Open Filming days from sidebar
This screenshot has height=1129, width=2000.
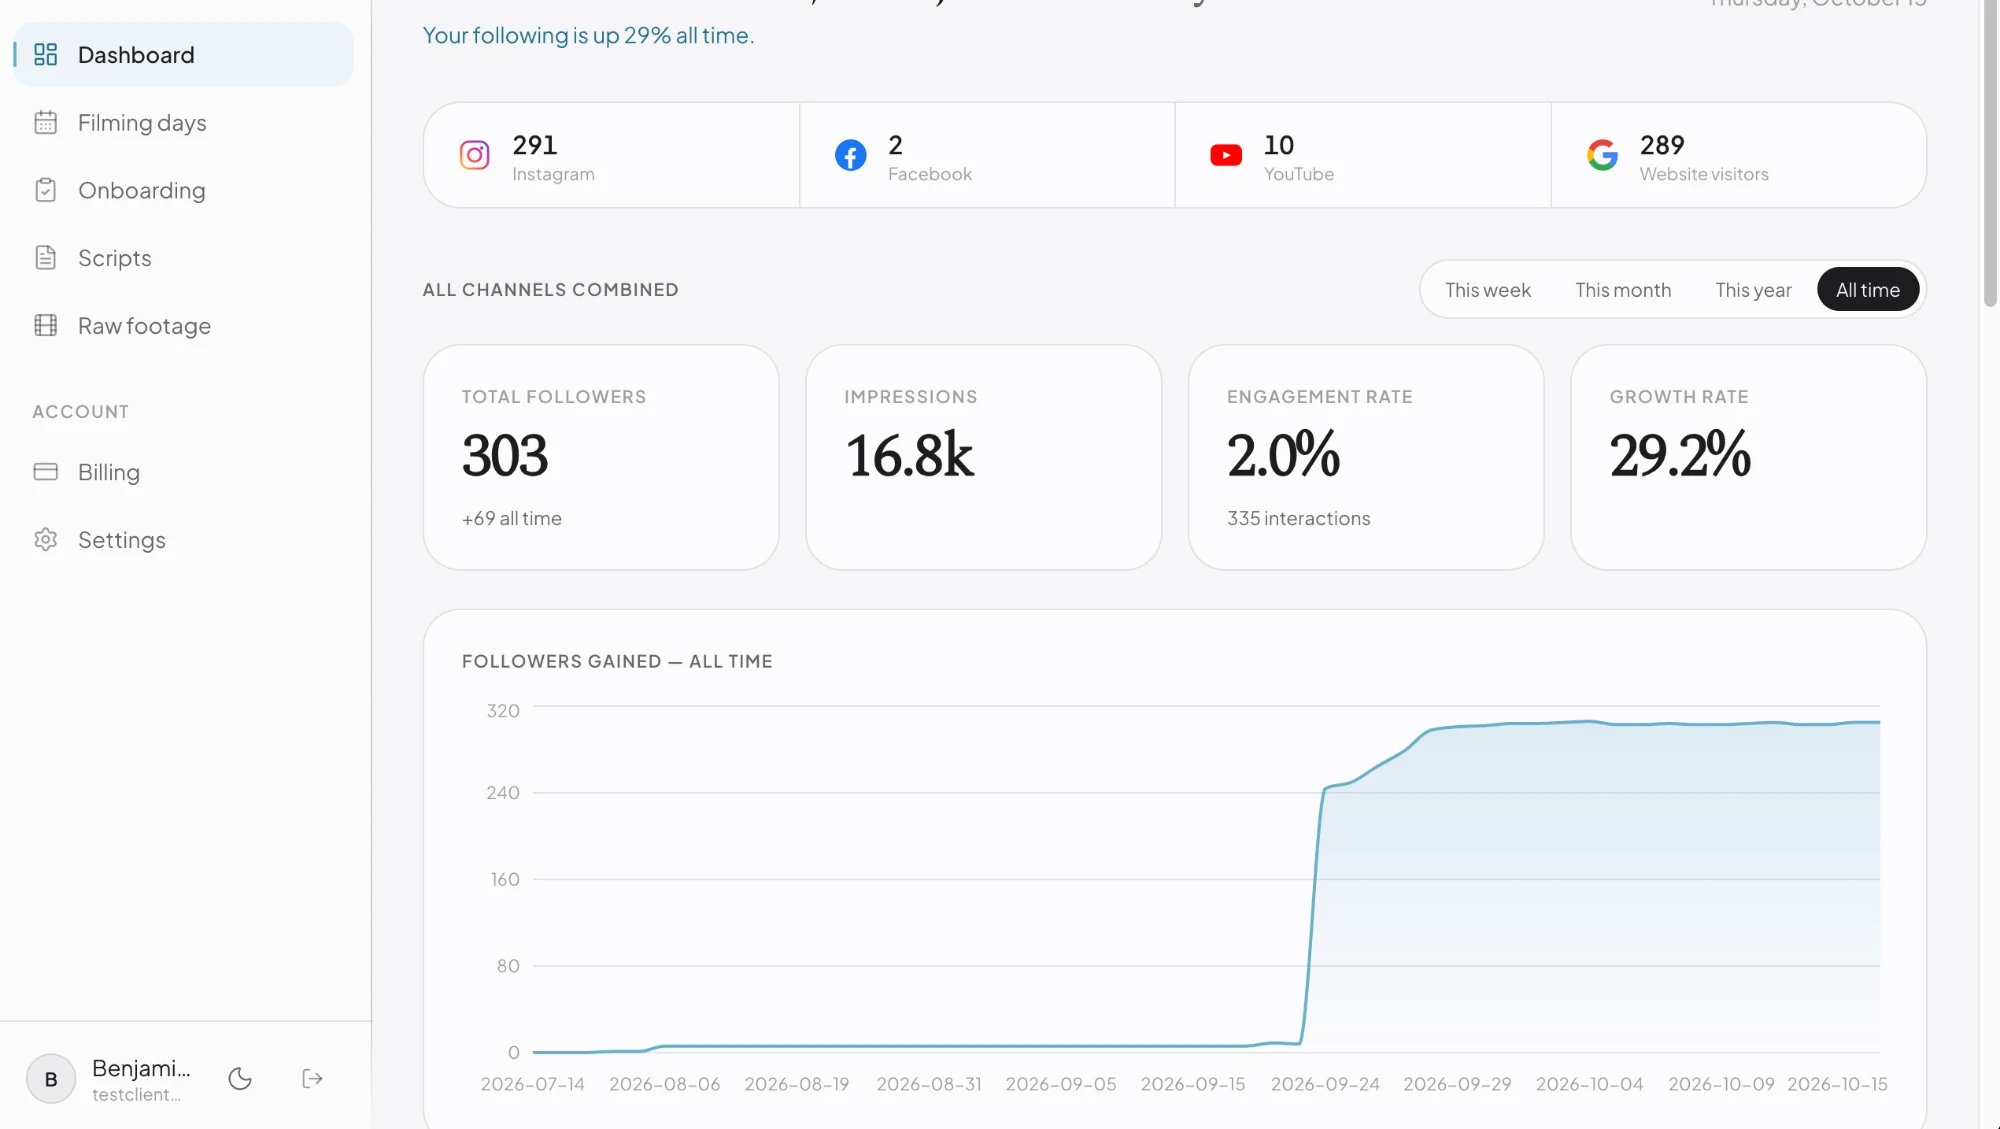pos(184,122)
